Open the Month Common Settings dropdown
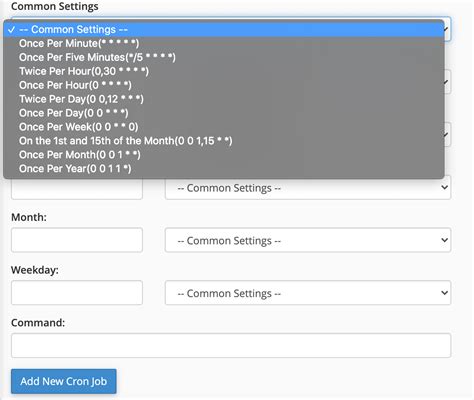The height and width of the screenshot is (400, 474). click(x=308, y=240)
